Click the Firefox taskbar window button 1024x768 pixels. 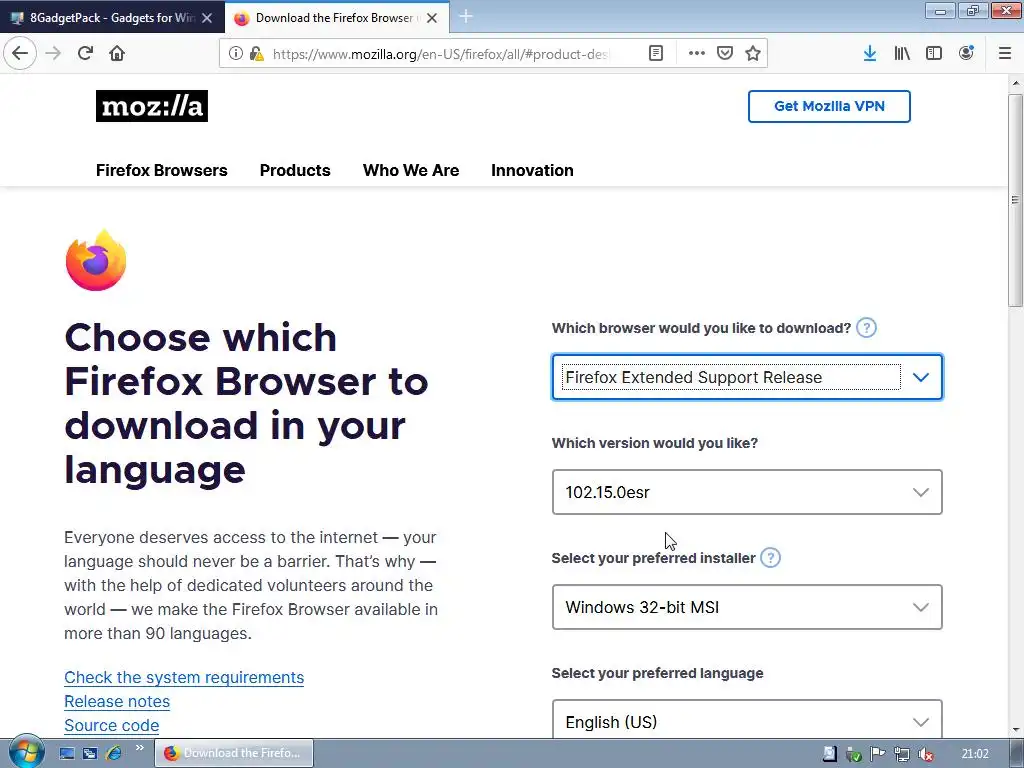pyautogui.click(x=234, y=753)
